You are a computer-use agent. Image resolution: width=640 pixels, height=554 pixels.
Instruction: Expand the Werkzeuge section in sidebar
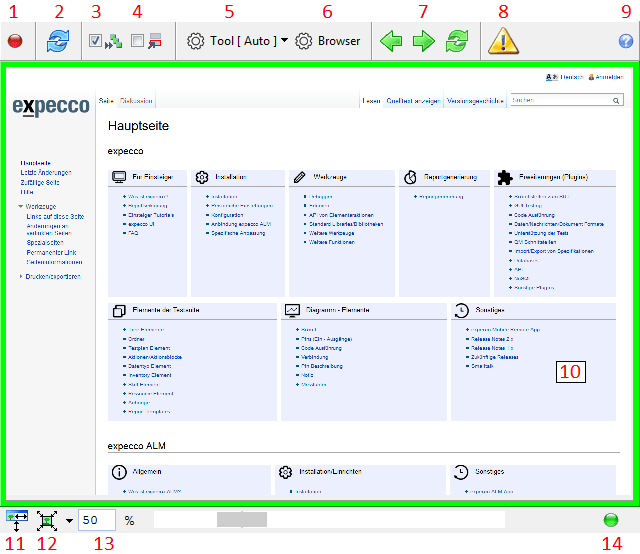click(x=22, y=206)
